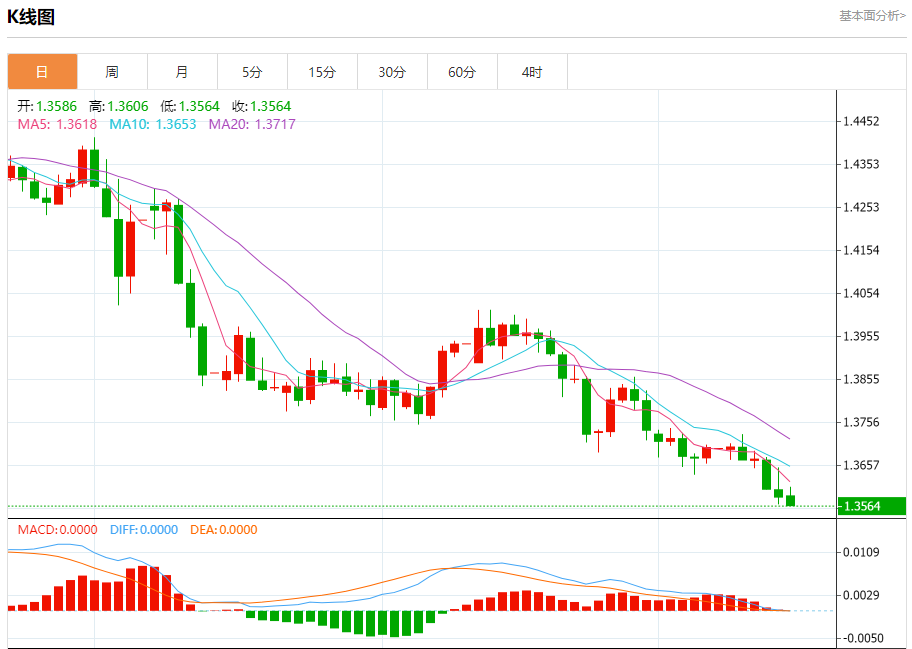Click the MA20: 1.3717 label
912x649 pixels.
point(252,124)
